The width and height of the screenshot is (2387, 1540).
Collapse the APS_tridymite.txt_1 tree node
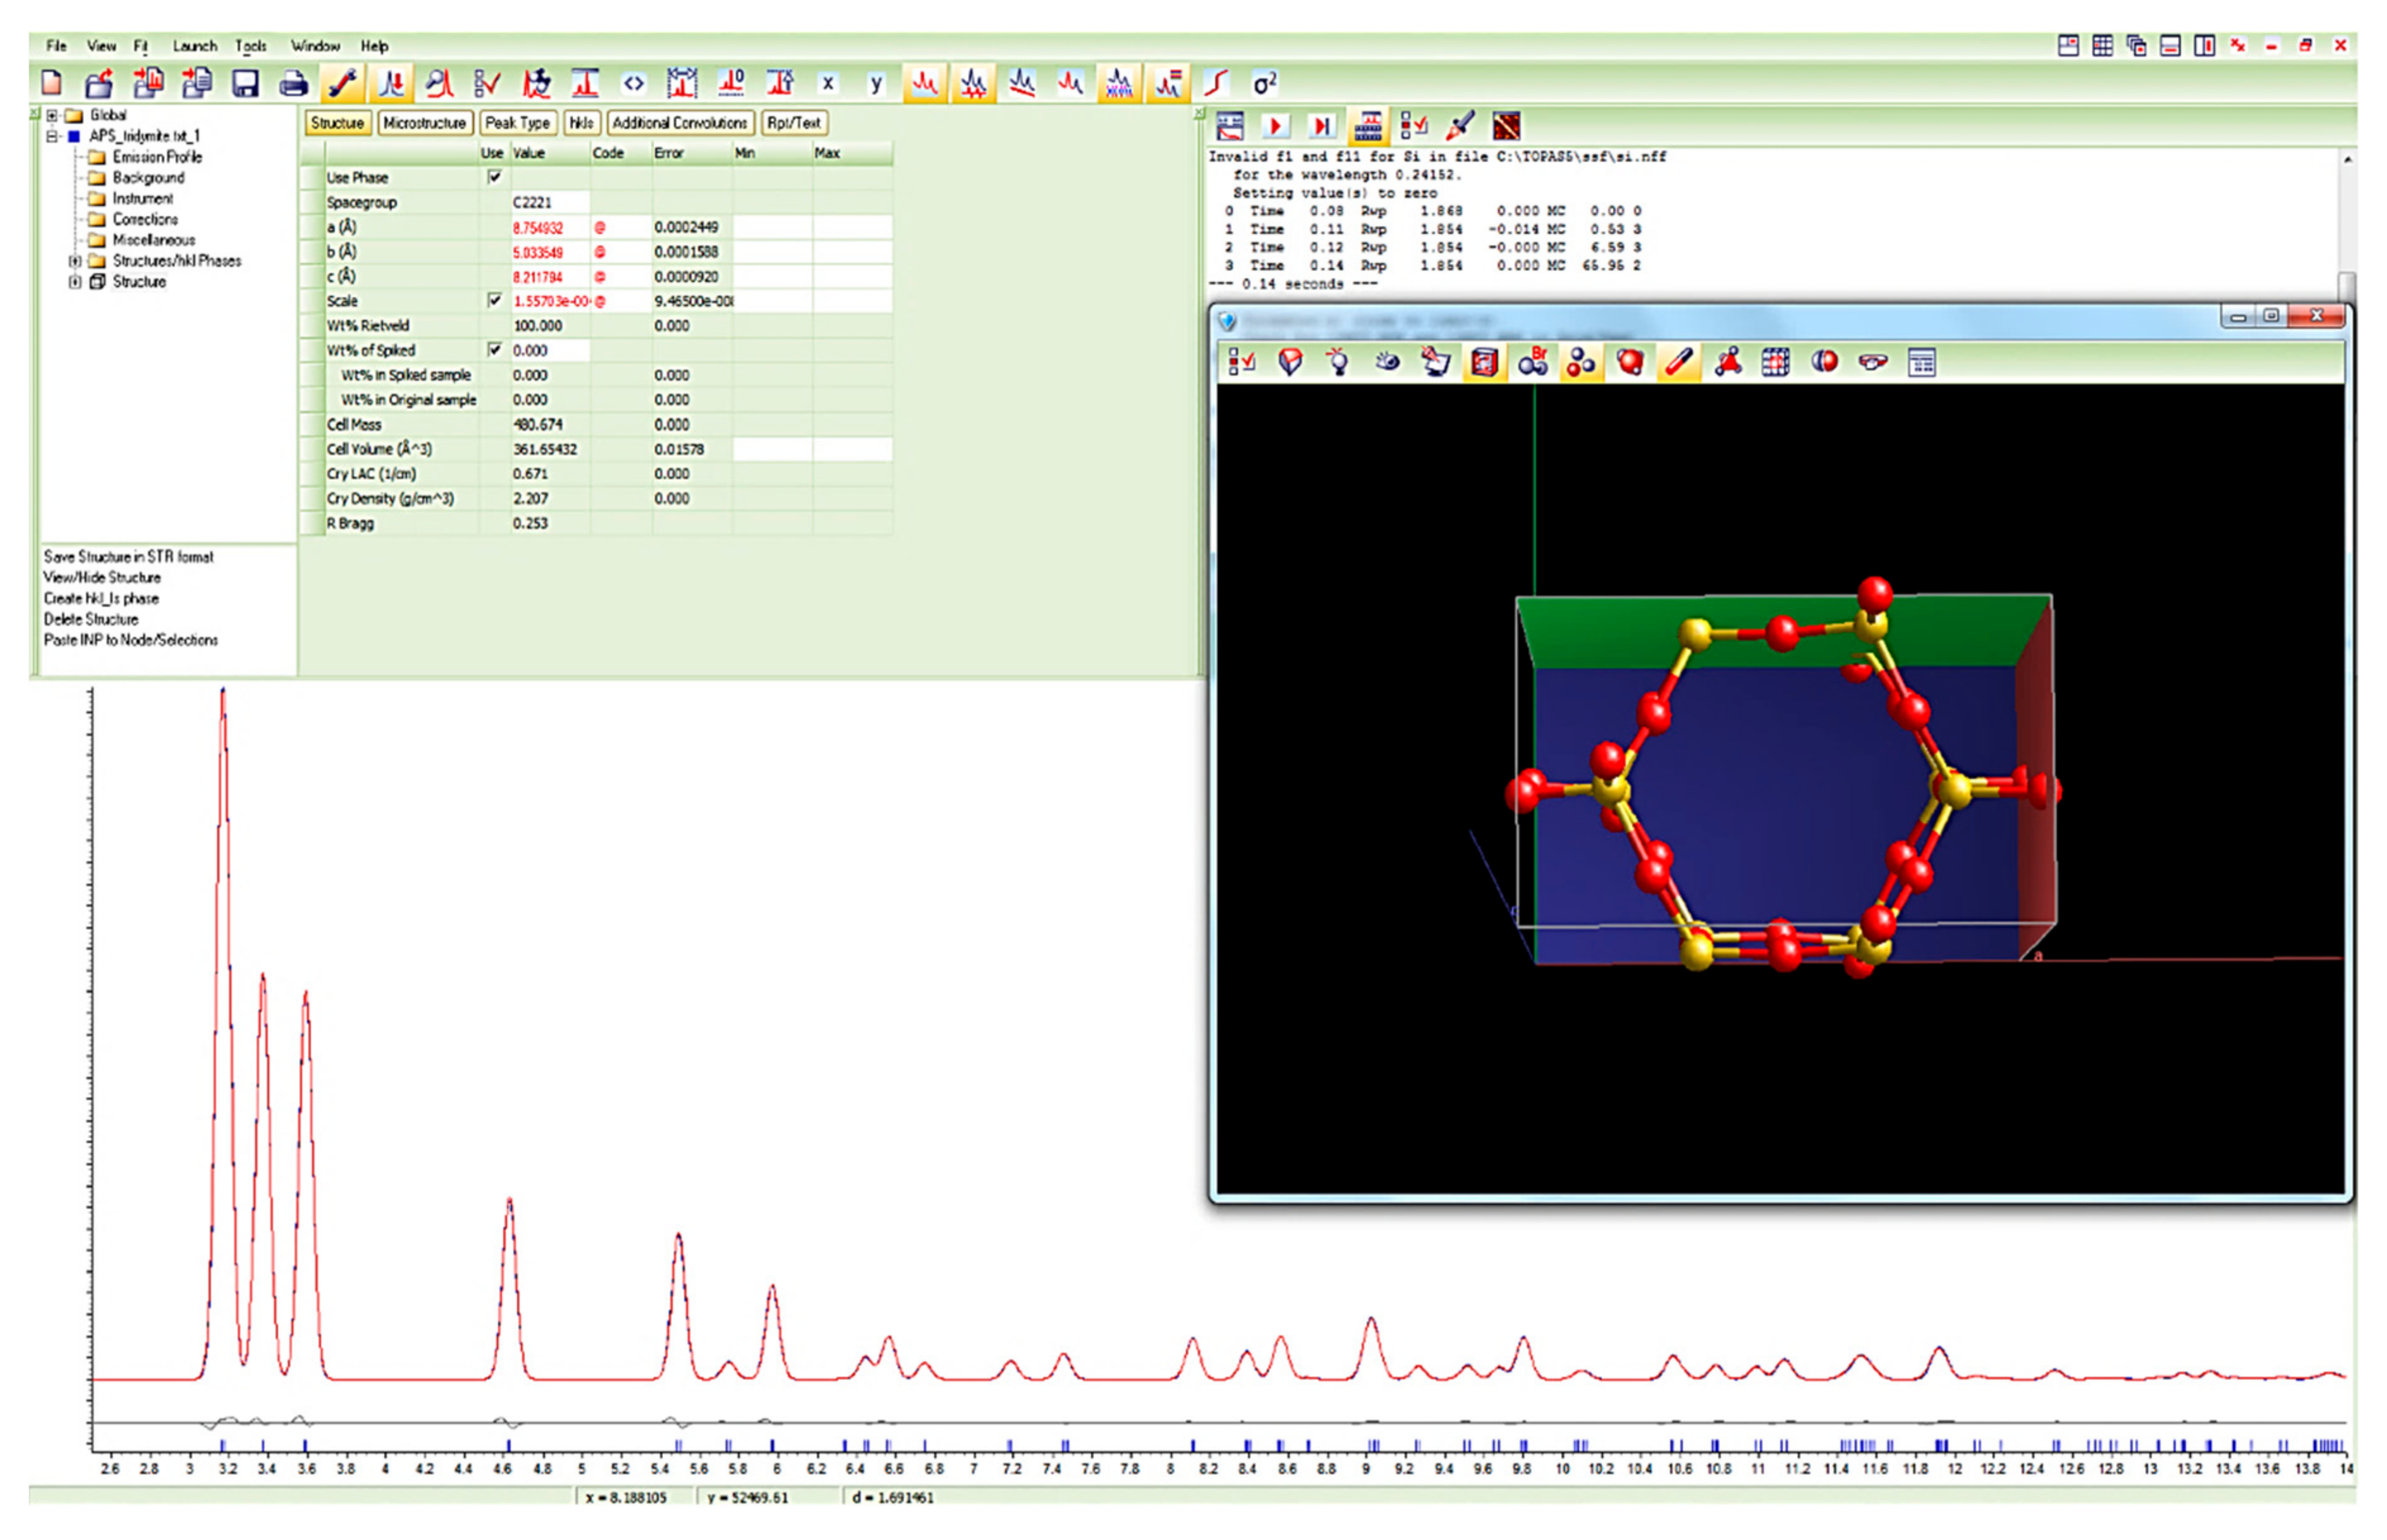52,136
